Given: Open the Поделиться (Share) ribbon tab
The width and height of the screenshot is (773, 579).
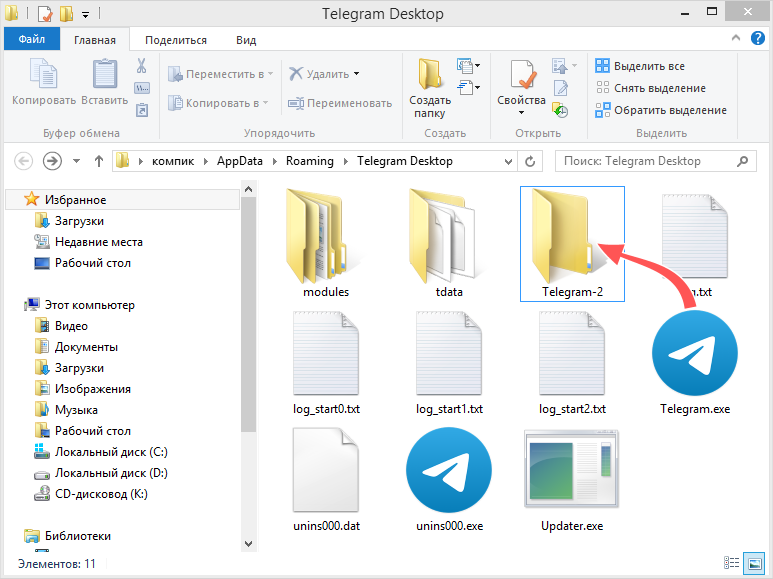Looking at the screenshot, I should pyautogui.click(x=176, y=40).
